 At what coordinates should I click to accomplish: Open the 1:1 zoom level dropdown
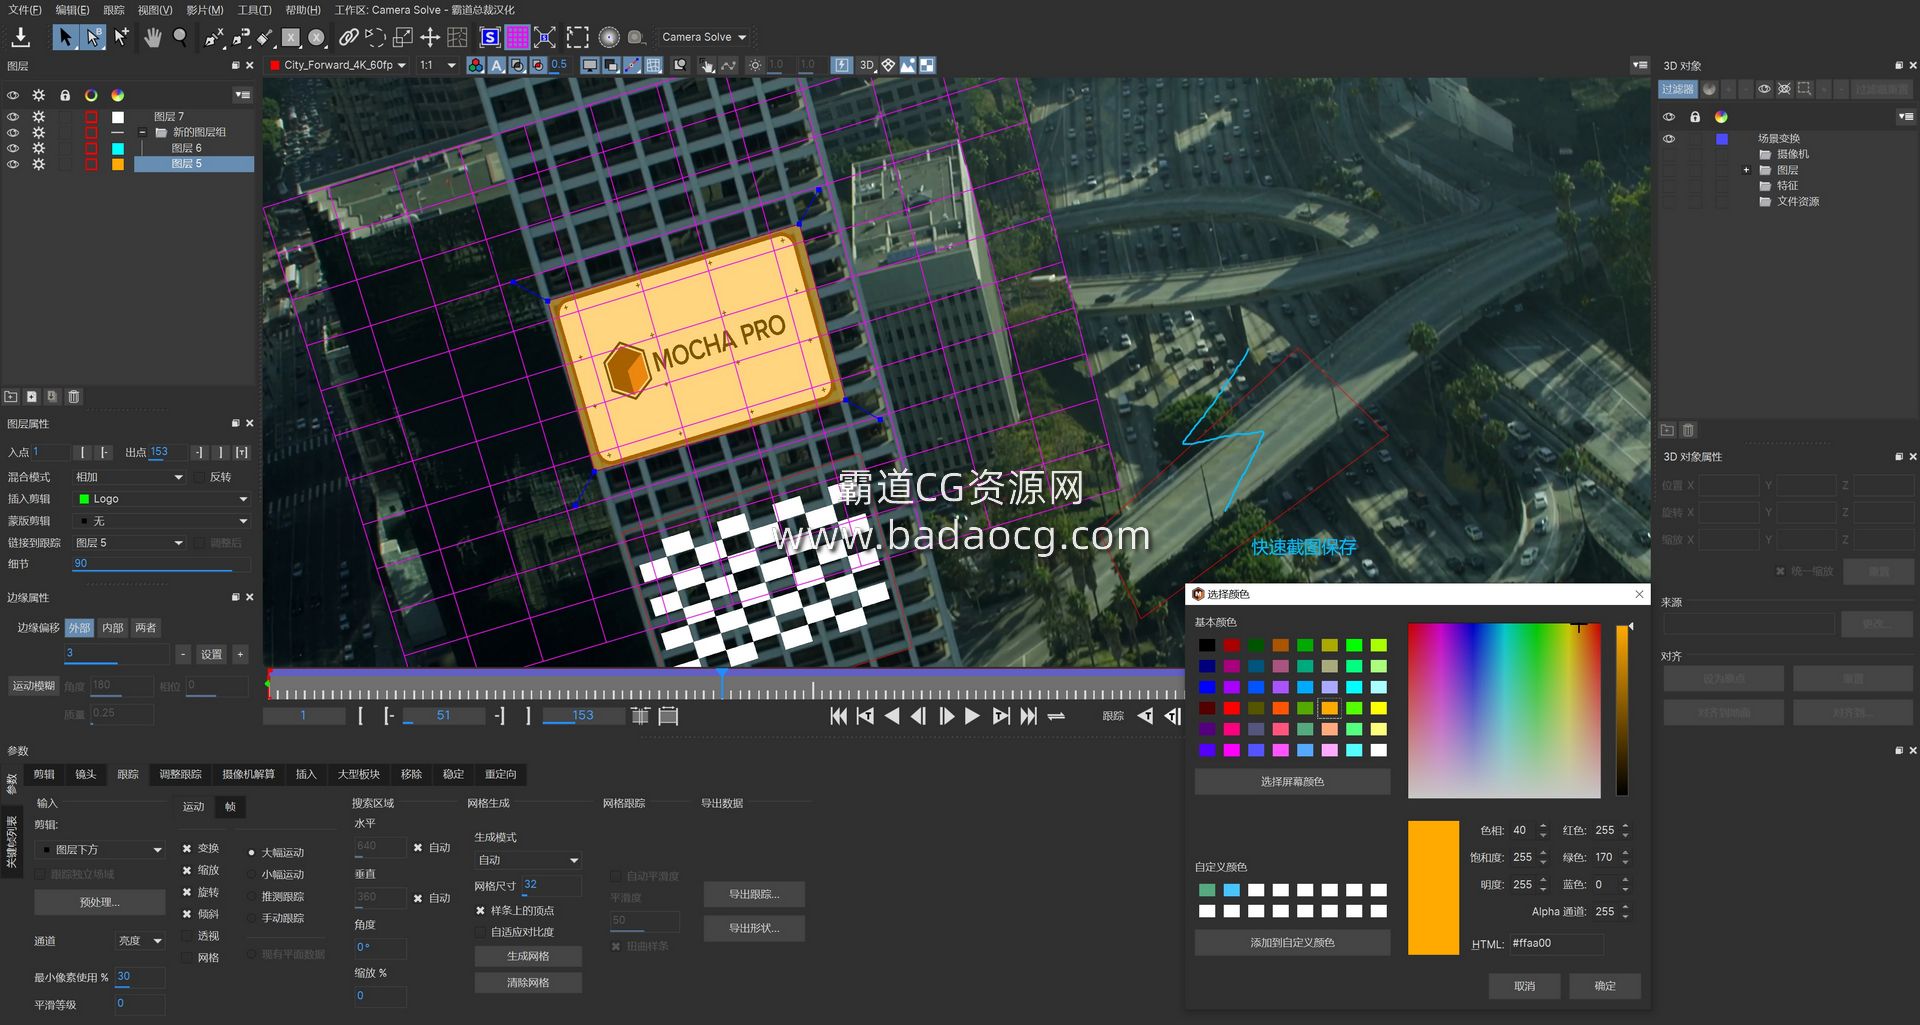coord(438,65)
